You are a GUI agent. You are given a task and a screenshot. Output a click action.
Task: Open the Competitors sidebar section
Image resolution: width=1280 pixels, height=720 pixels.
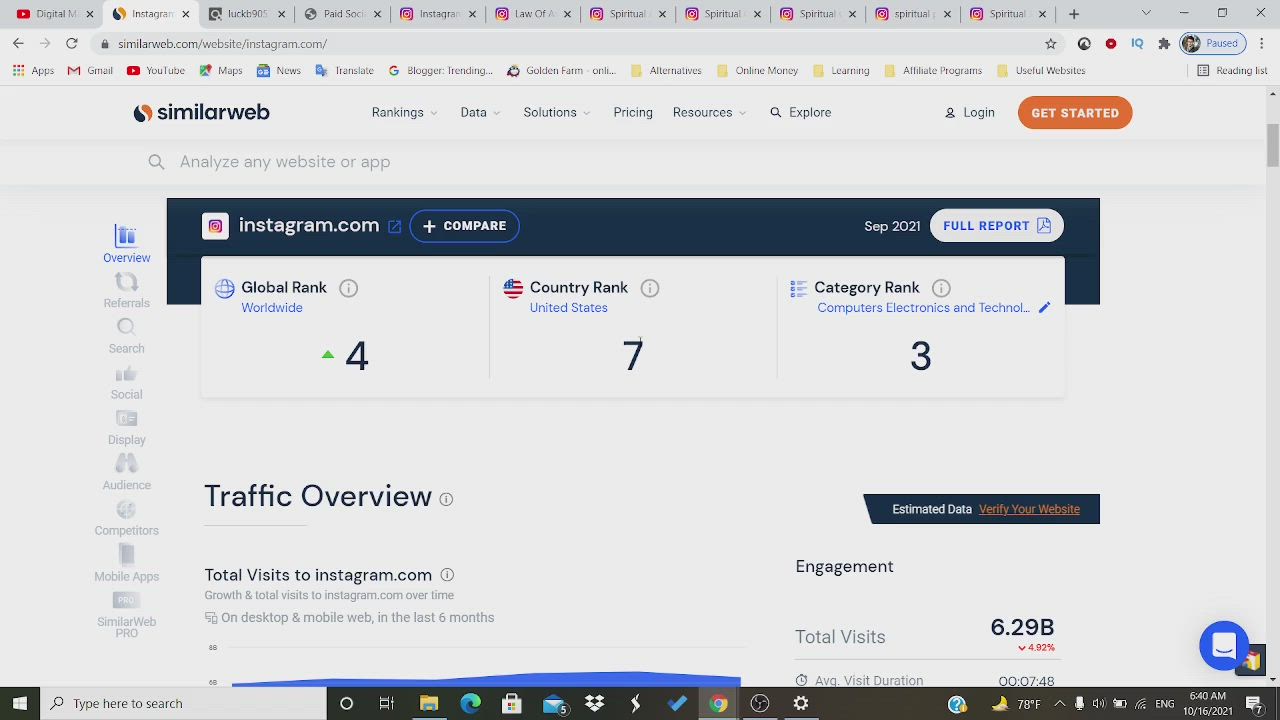click(x=126, y=518)
